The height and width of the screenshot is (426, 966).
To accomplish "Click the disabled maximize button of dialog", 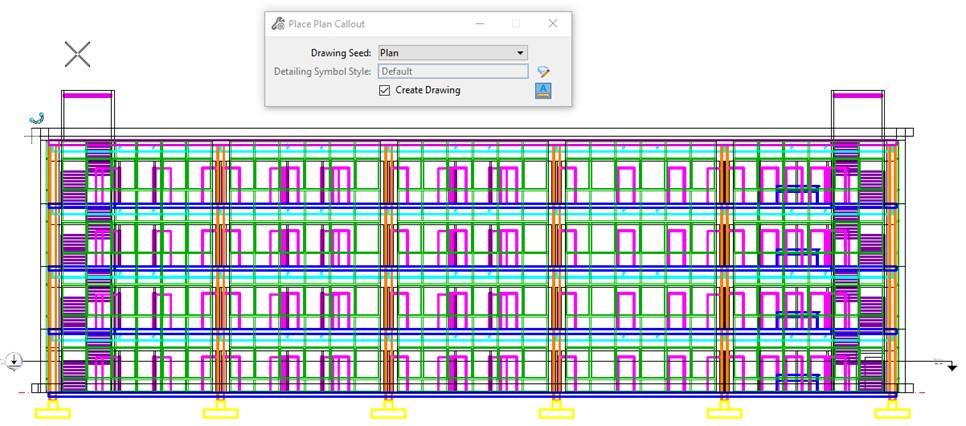I will pos(516,24).
